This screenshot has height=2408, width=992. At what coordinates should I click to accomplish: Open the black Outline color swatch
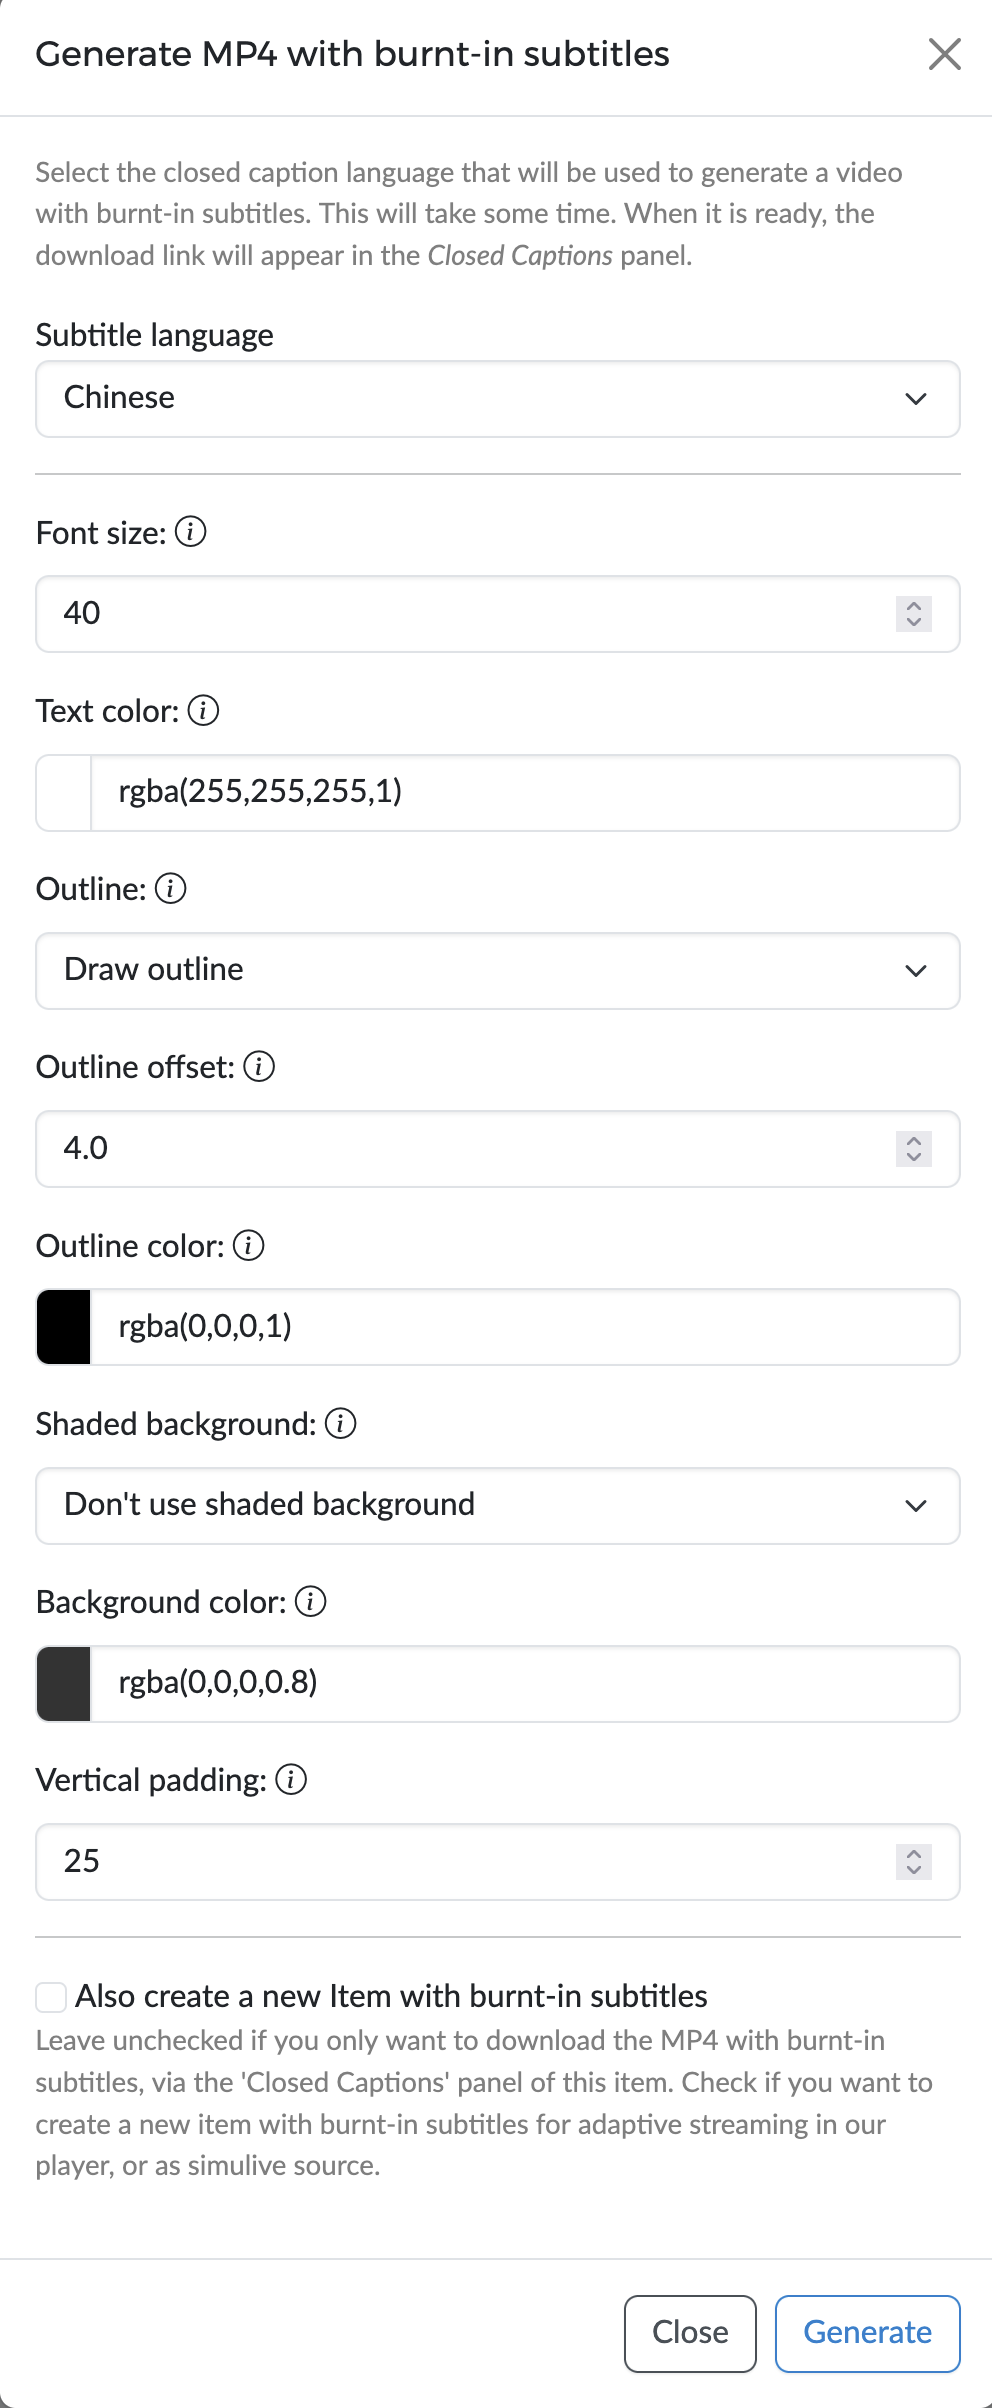click(x=64, y=1327)
